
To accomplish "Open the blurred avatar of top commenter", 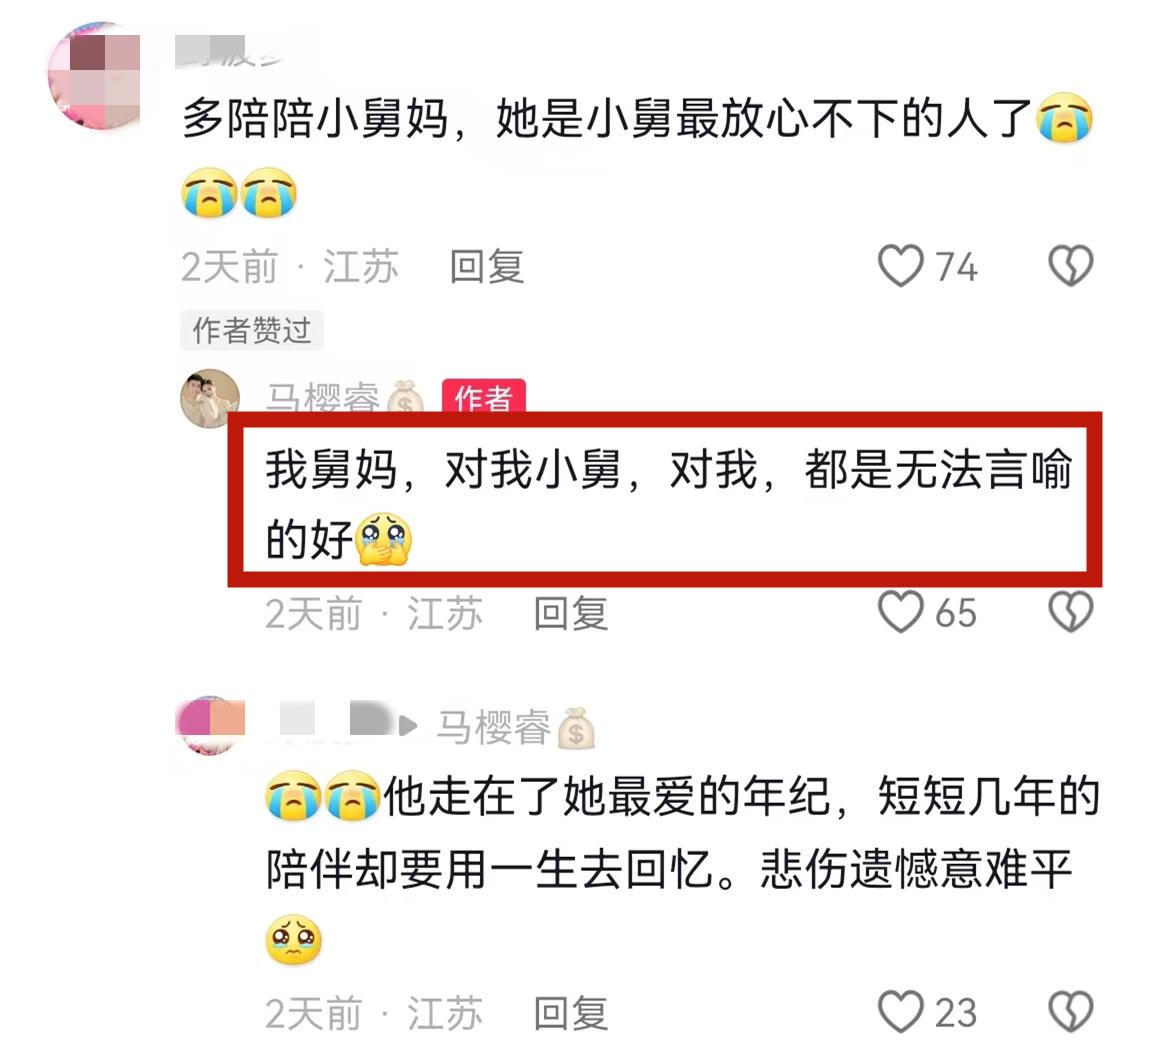I will point(94,76).
